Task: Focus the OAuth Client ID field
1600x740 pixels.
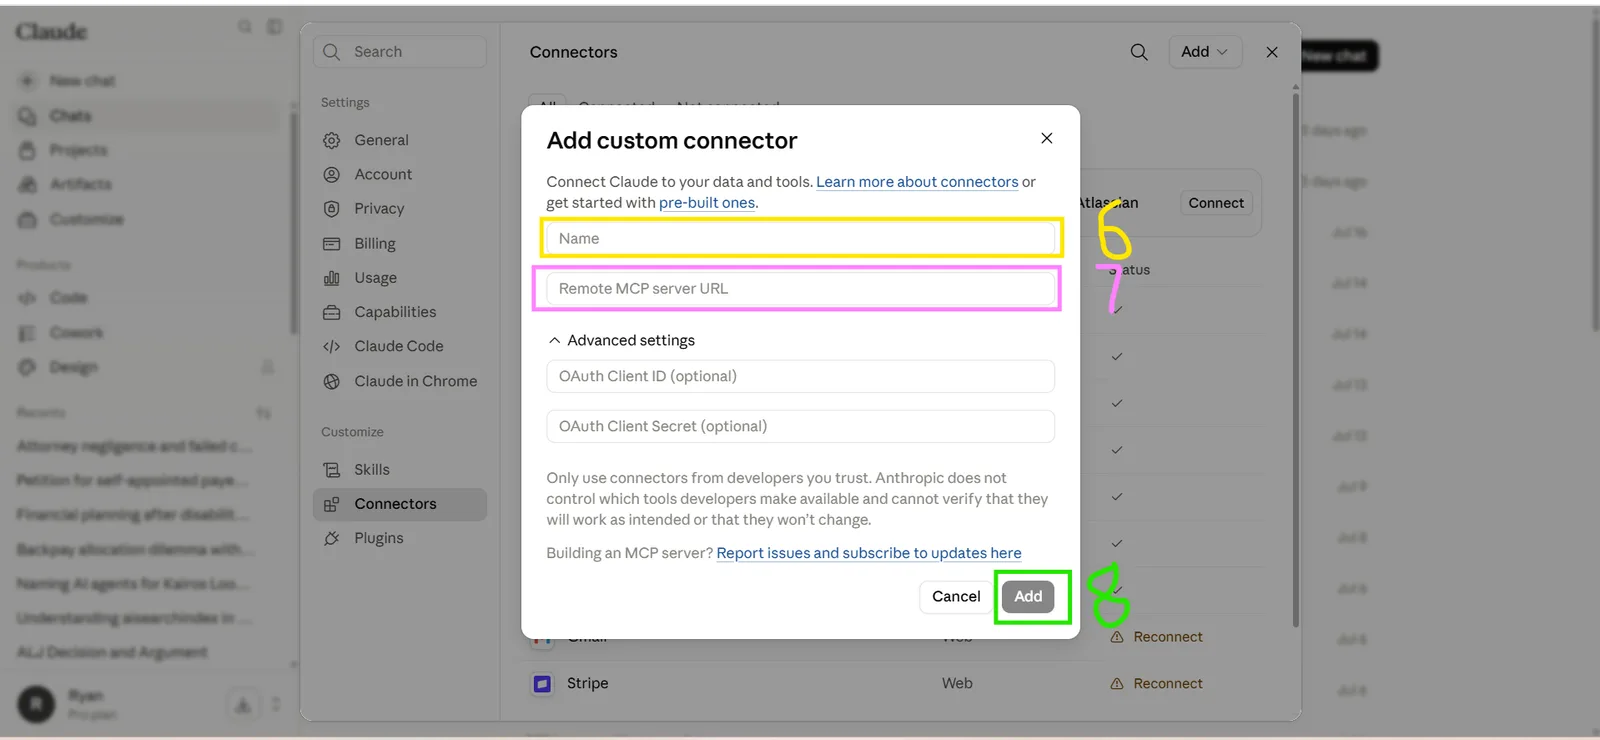Action: point(800,376)
